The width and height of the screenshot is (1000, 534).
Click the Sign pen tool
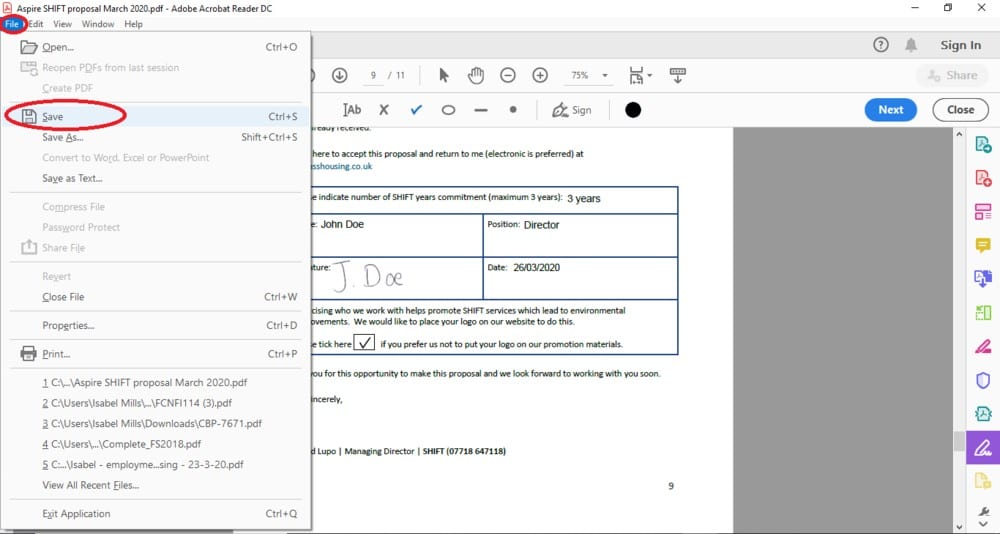click(571, 110)
